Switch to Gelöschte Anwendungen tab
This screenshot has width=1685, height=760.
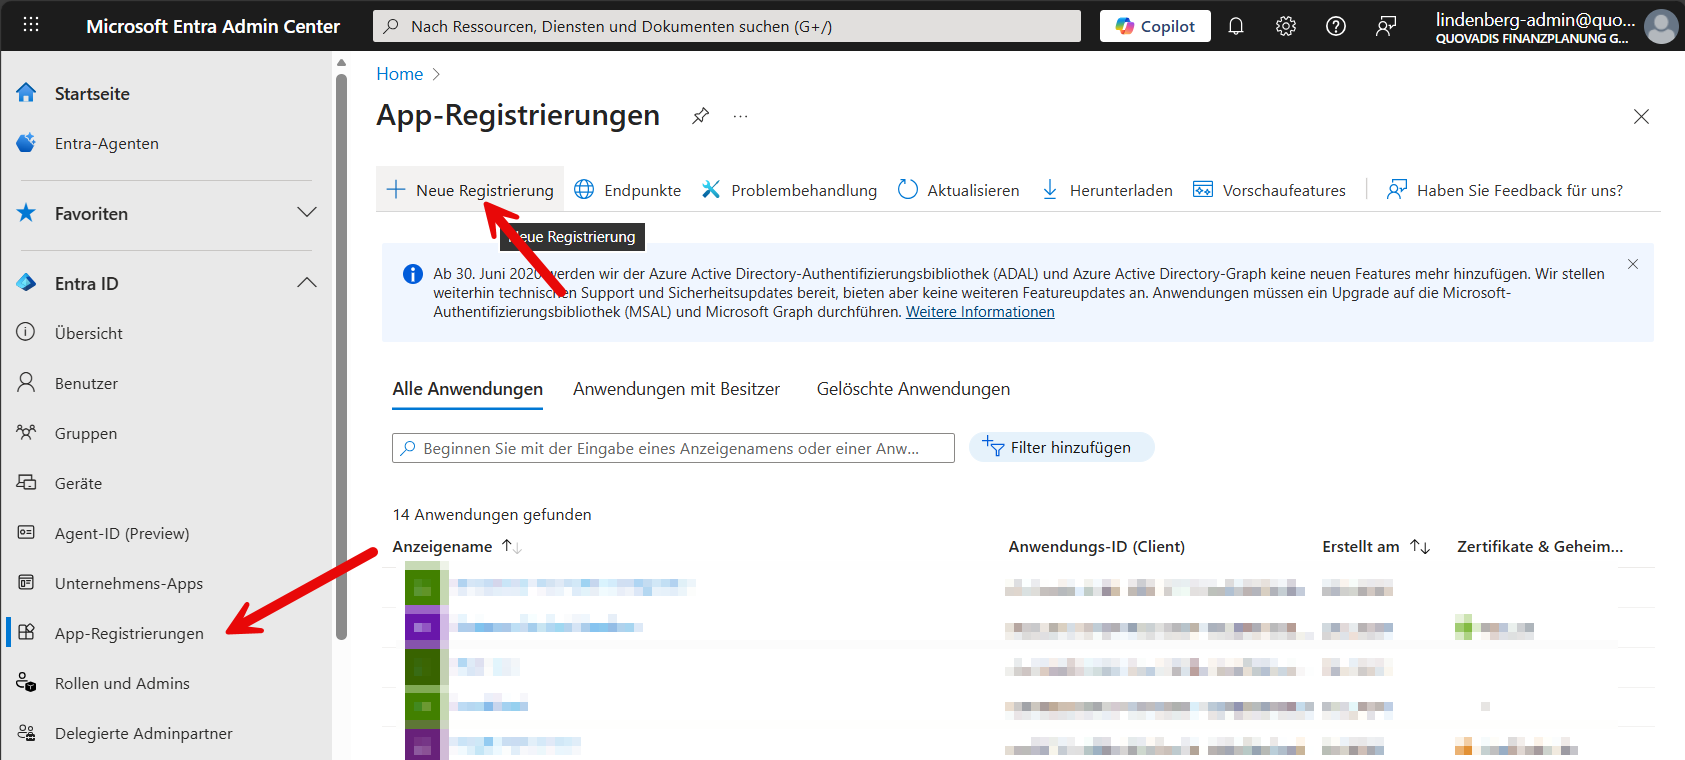tap(913, 389)
